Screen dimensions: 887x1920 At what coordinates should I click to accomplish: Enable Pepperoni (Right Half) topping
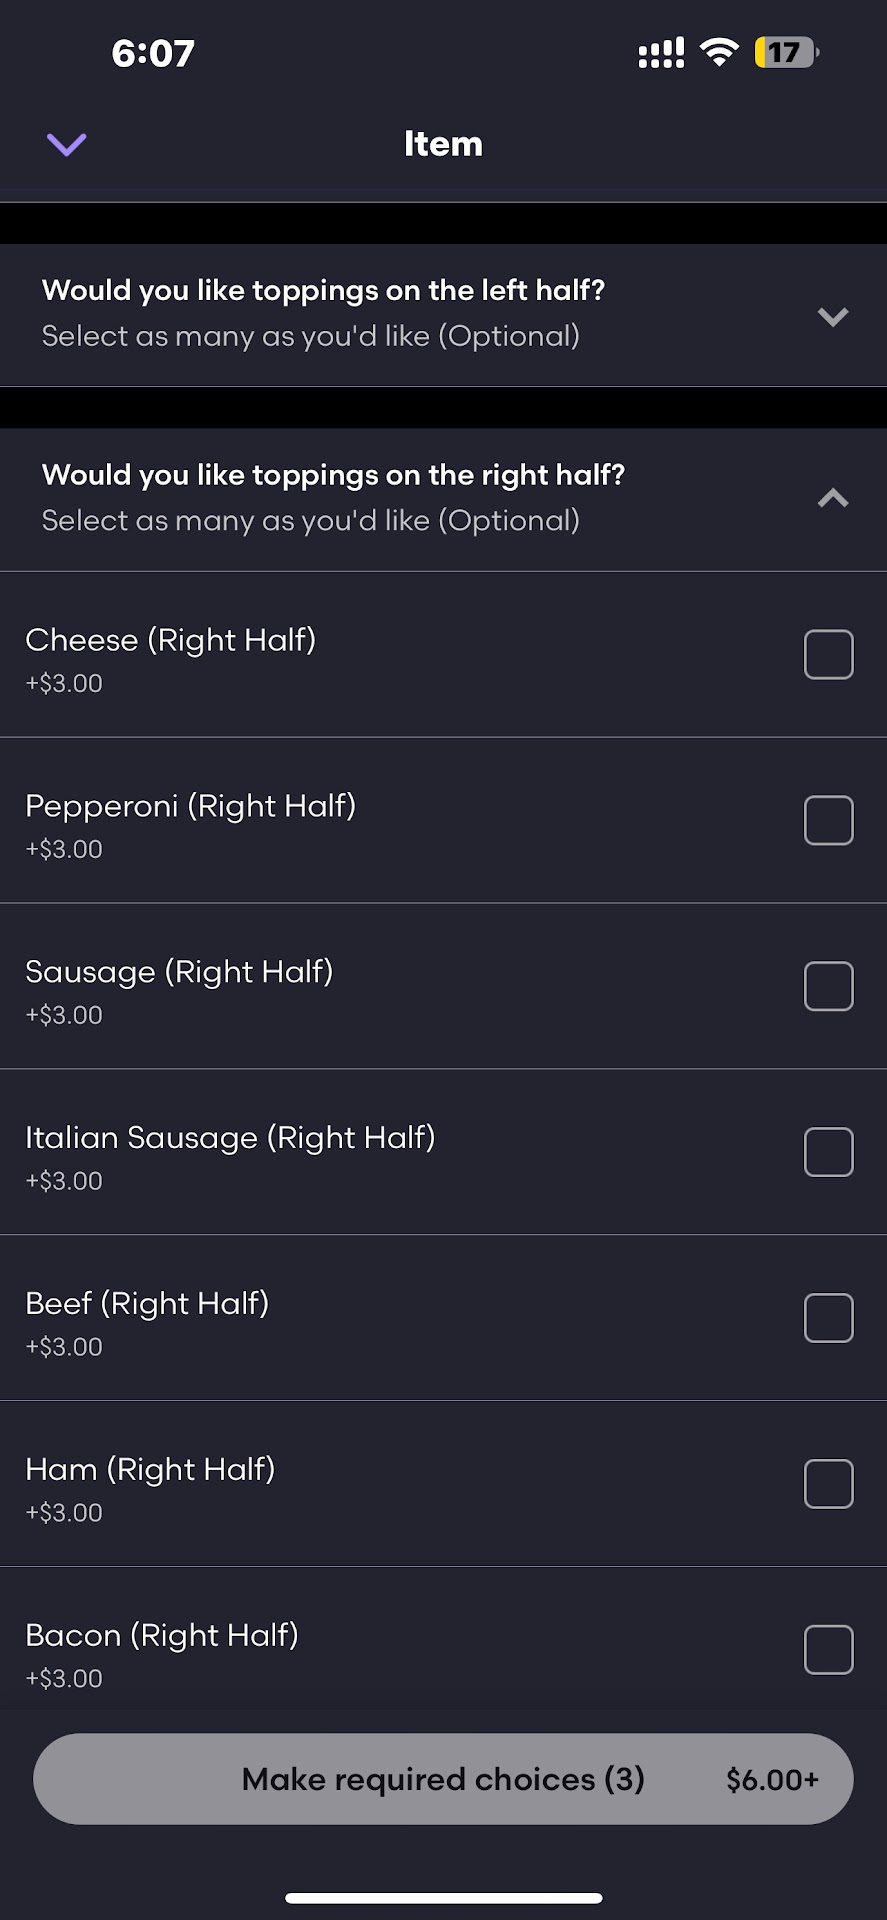click(828, 821)
